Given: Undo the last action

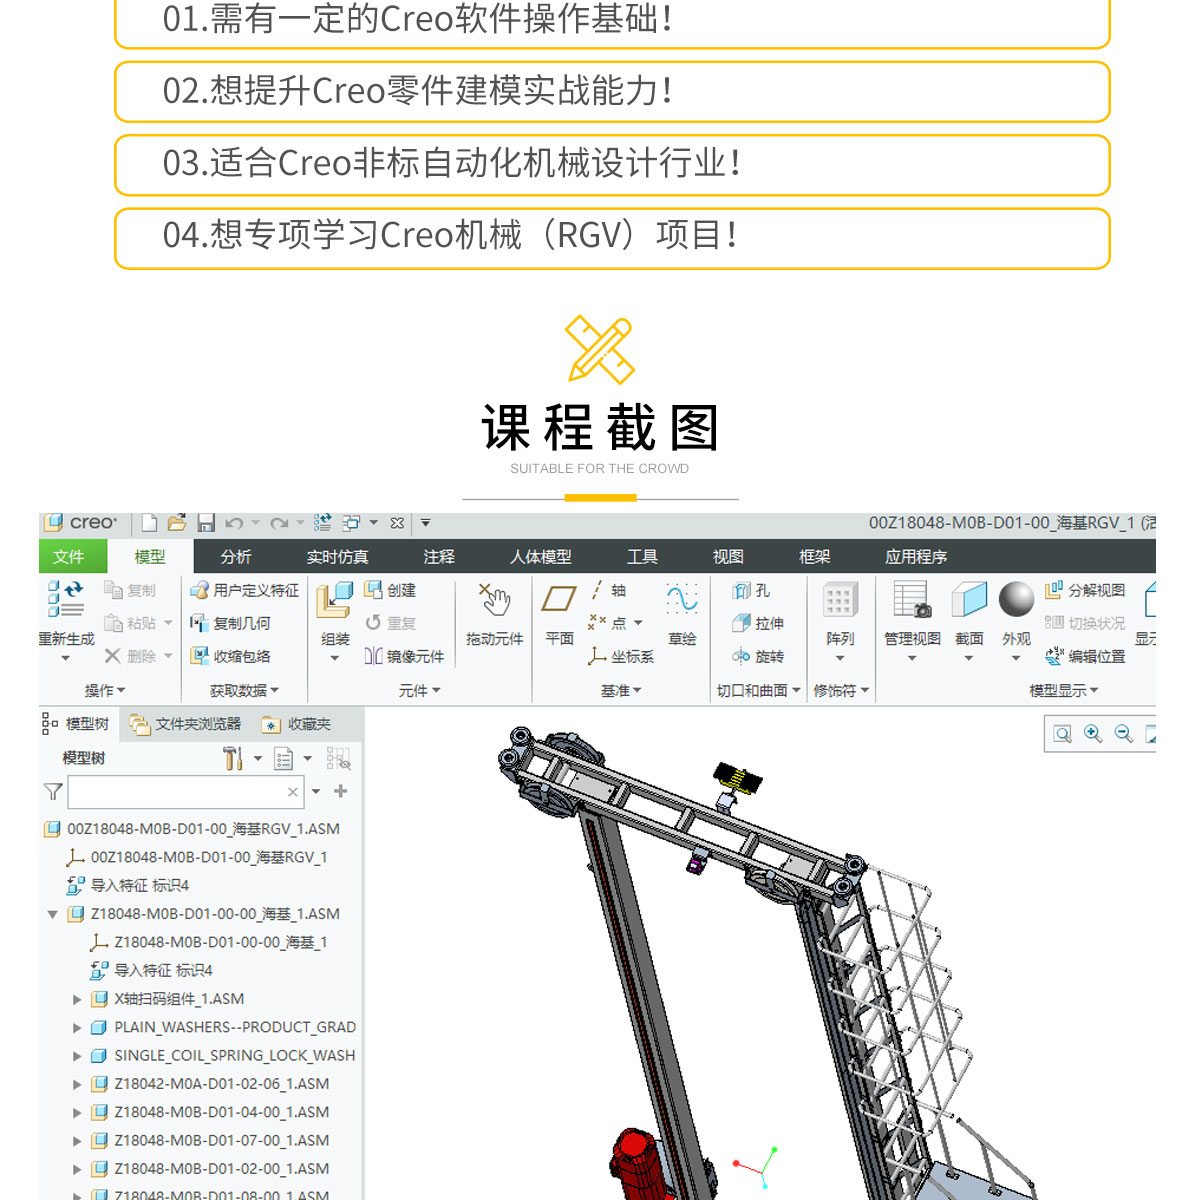Looking at the screenshot, I should [234, 523].
